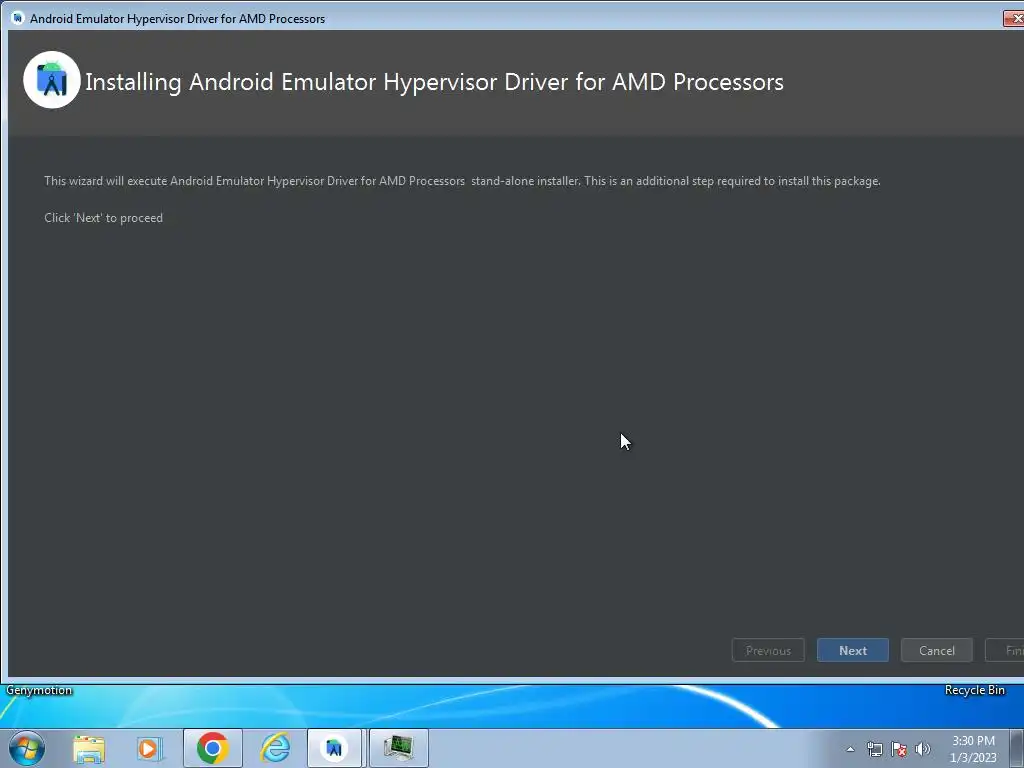Show hidden system tray icons arrow
Image resolution: width=1024 pixels, height=768 pixels.
click(x=850, y=749)
